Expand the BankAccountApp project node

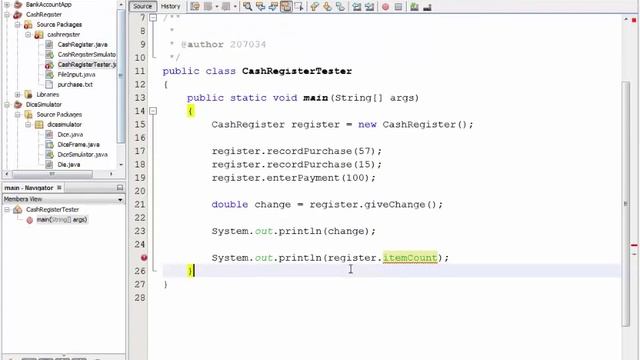coord(7,4)
